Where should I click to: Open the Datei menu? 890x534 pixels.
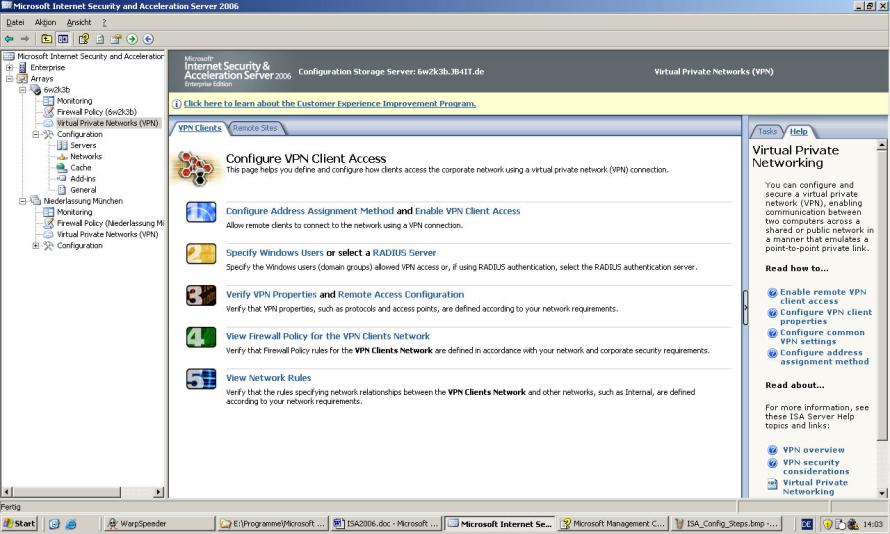(15, 22)
